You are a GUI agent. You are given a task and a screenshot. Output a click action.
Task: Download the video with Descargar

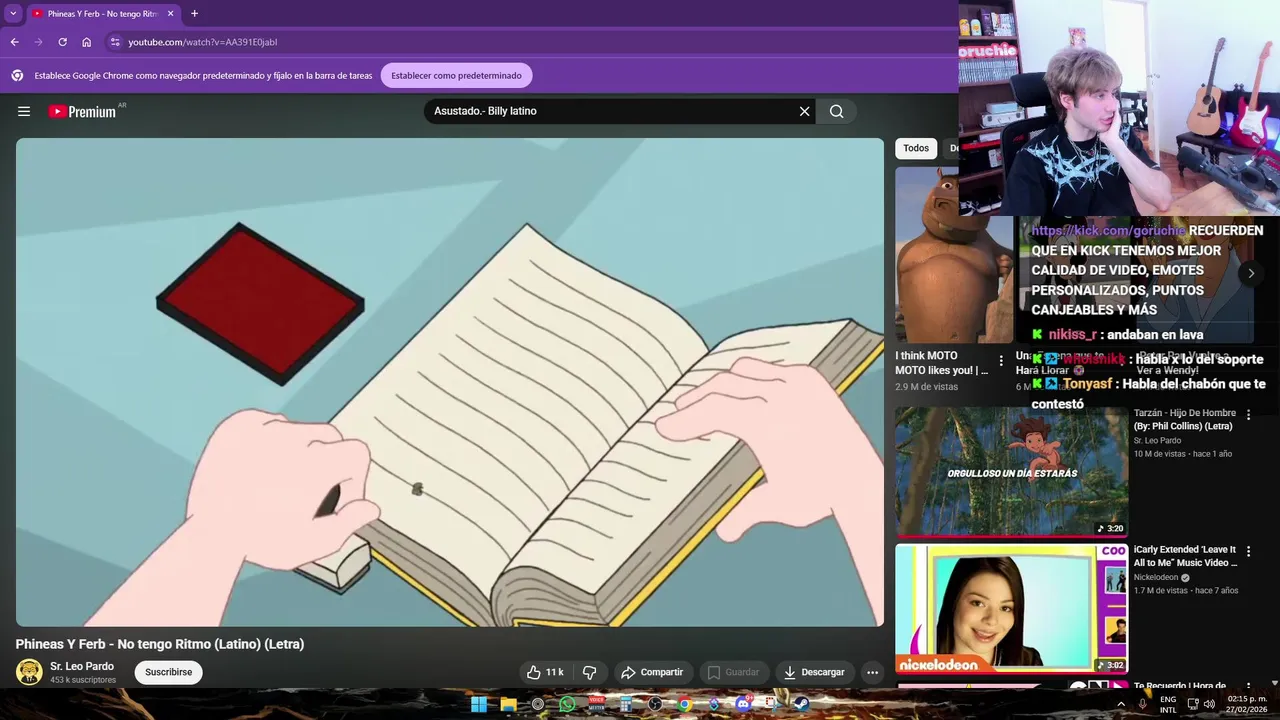[814, 672]
